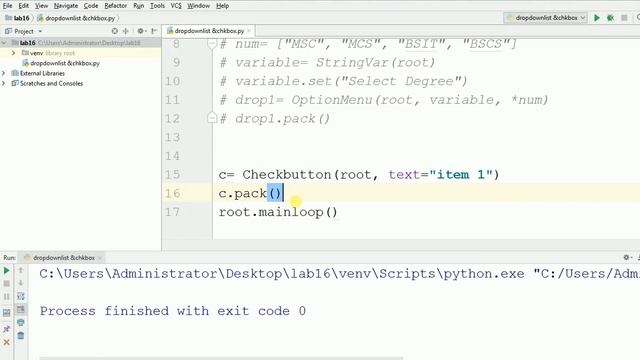Close Run panel with red X
The height and width of the screenshot is (360, 640).
coord(7,342)
